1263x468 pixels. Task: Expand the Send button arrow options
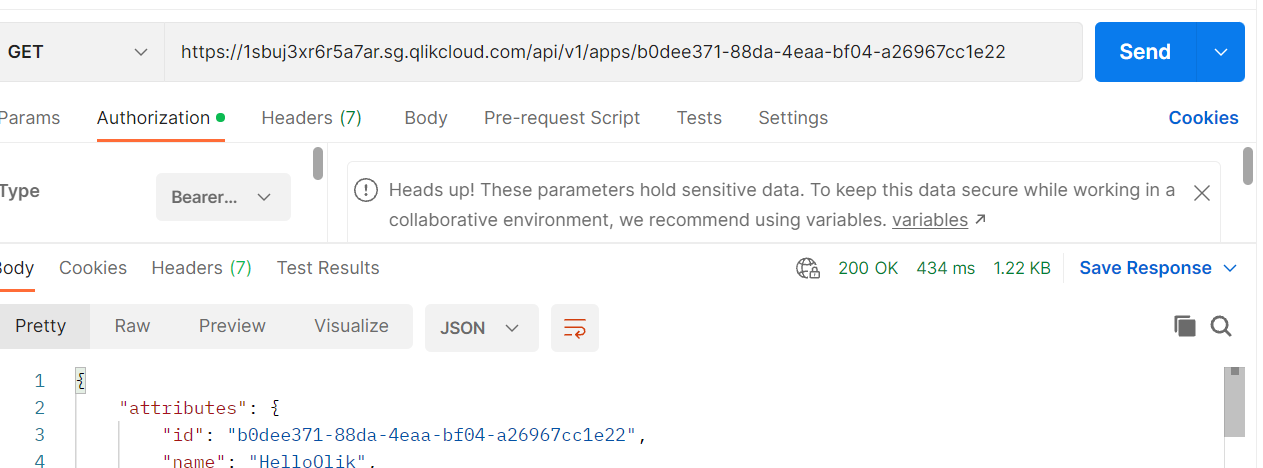[x=1220, y=52]
